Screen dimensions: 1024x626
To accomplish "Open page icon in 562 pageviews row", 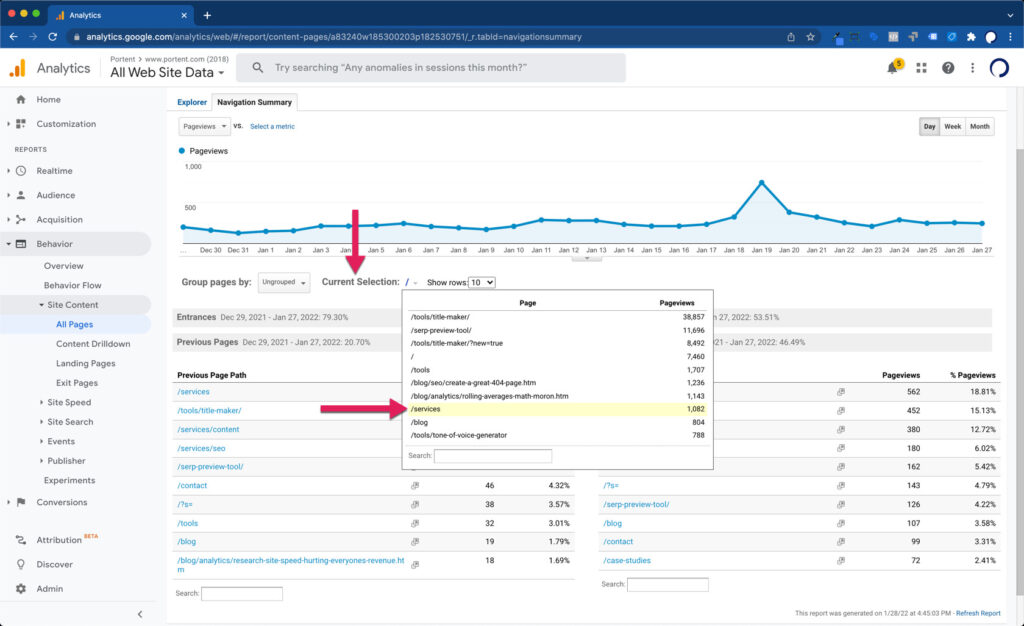I will coord(840,392).
